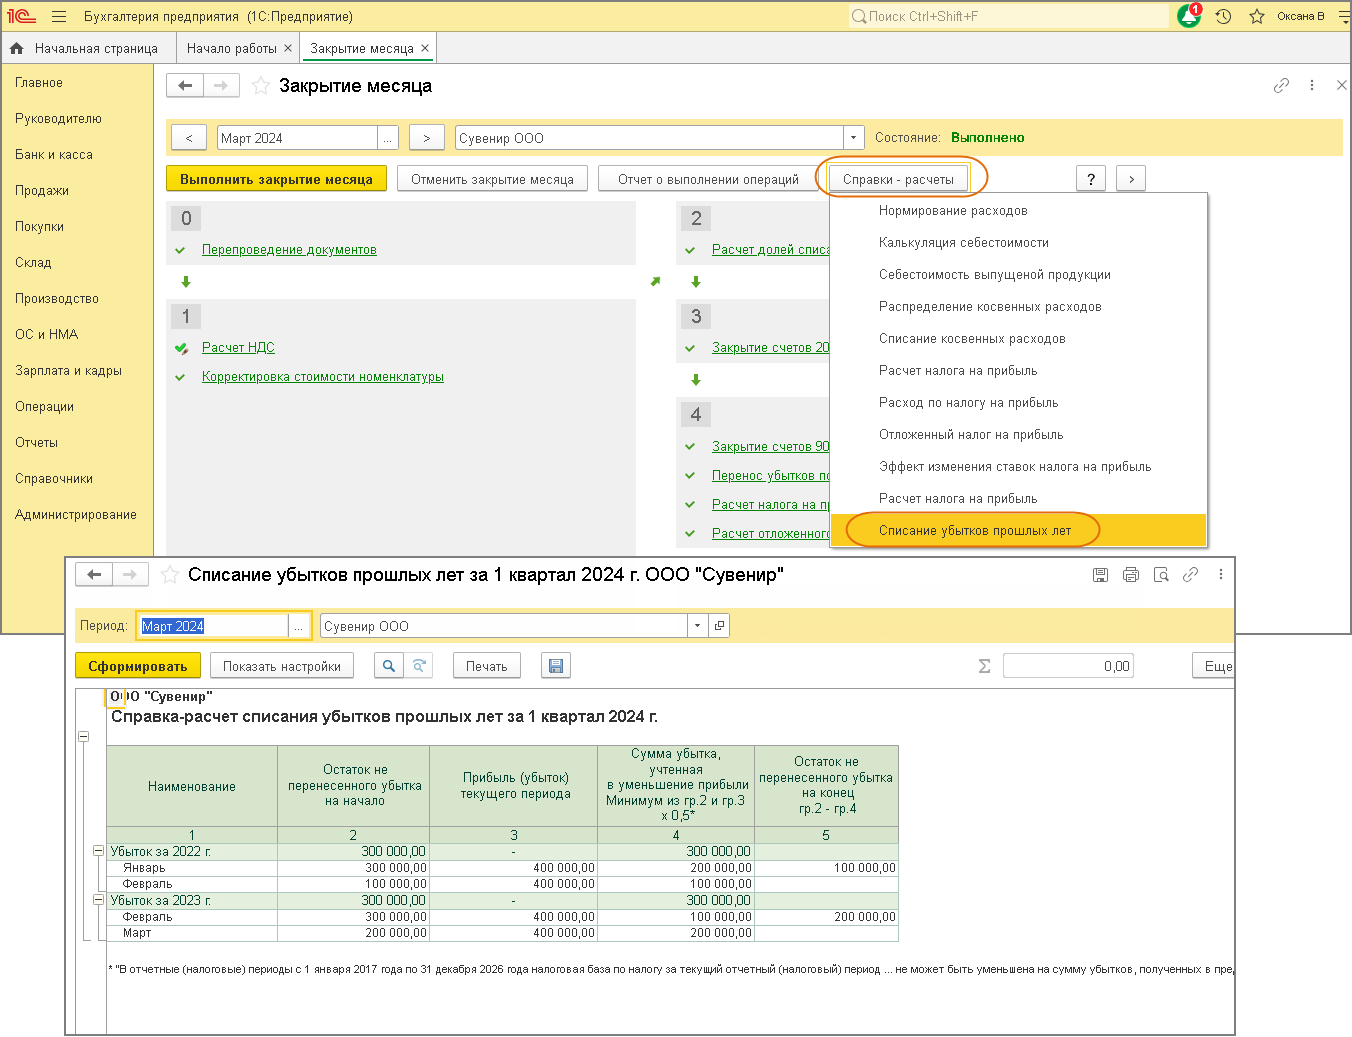Click Еще button in report toolbar
Image resolution: width=1352 pixels, height=1037 pixels.
[1214, 666]
